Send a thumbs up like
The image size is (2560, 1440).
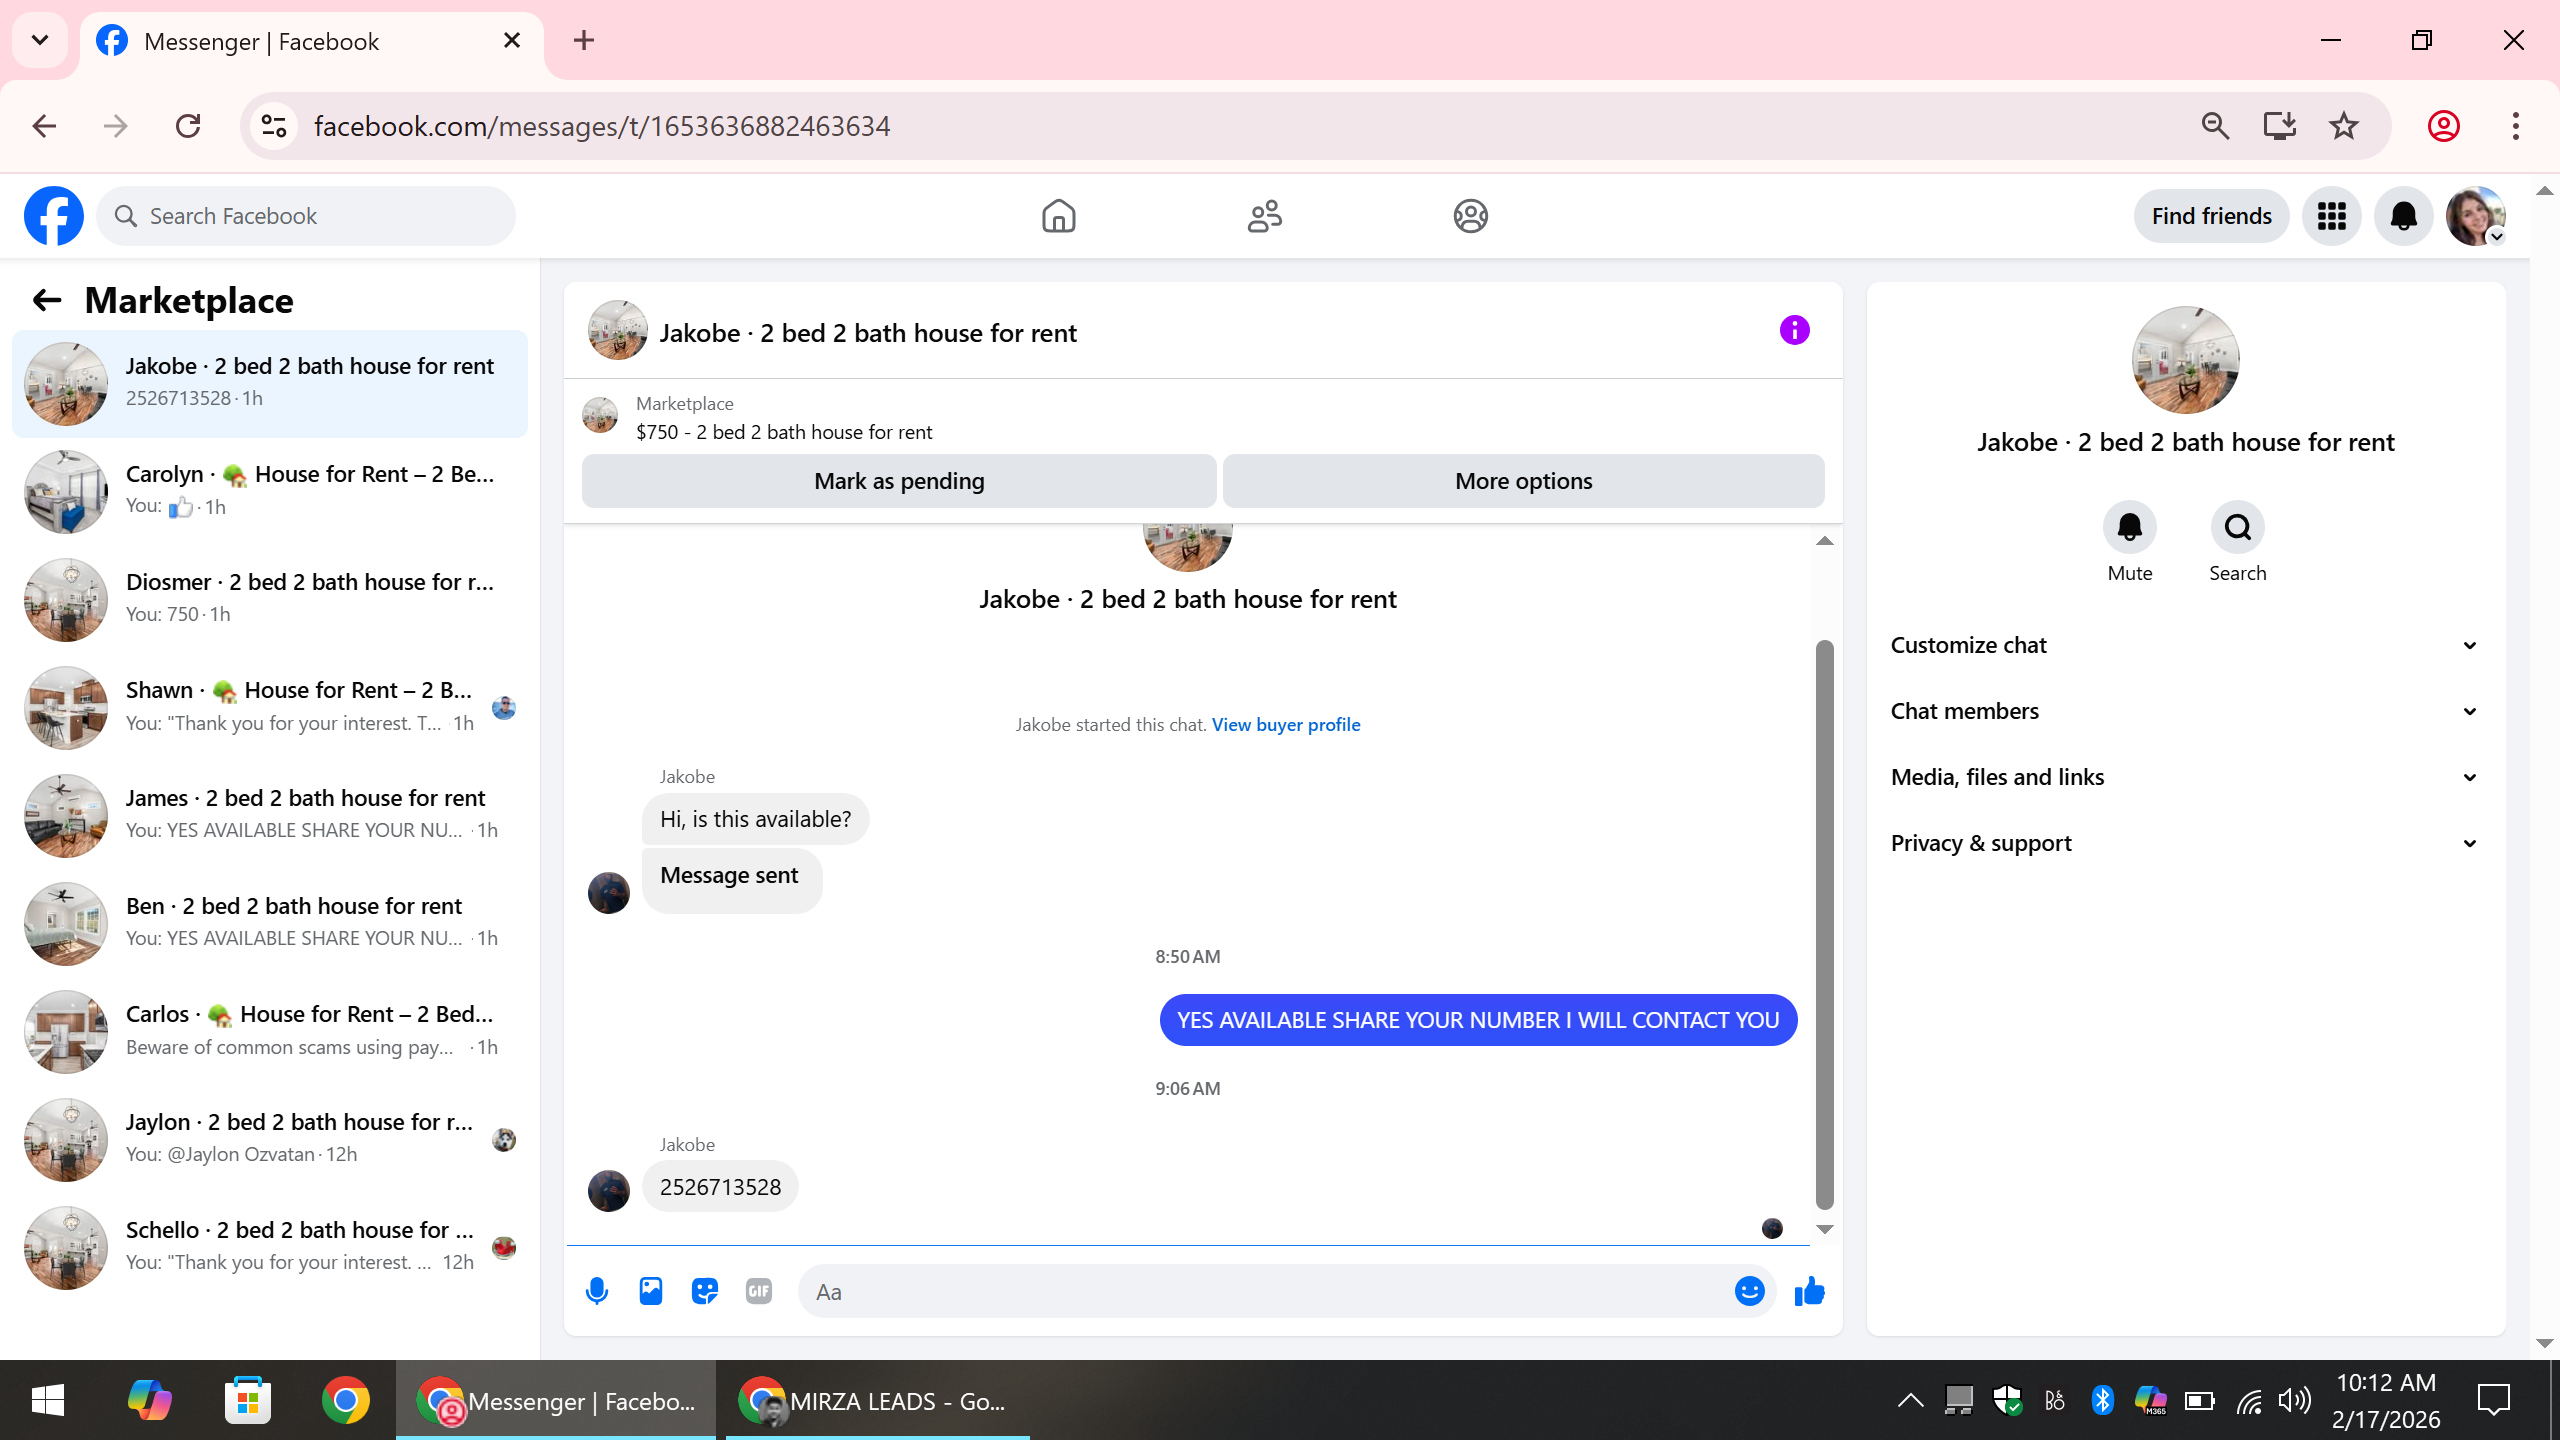coord(1809,1291)
